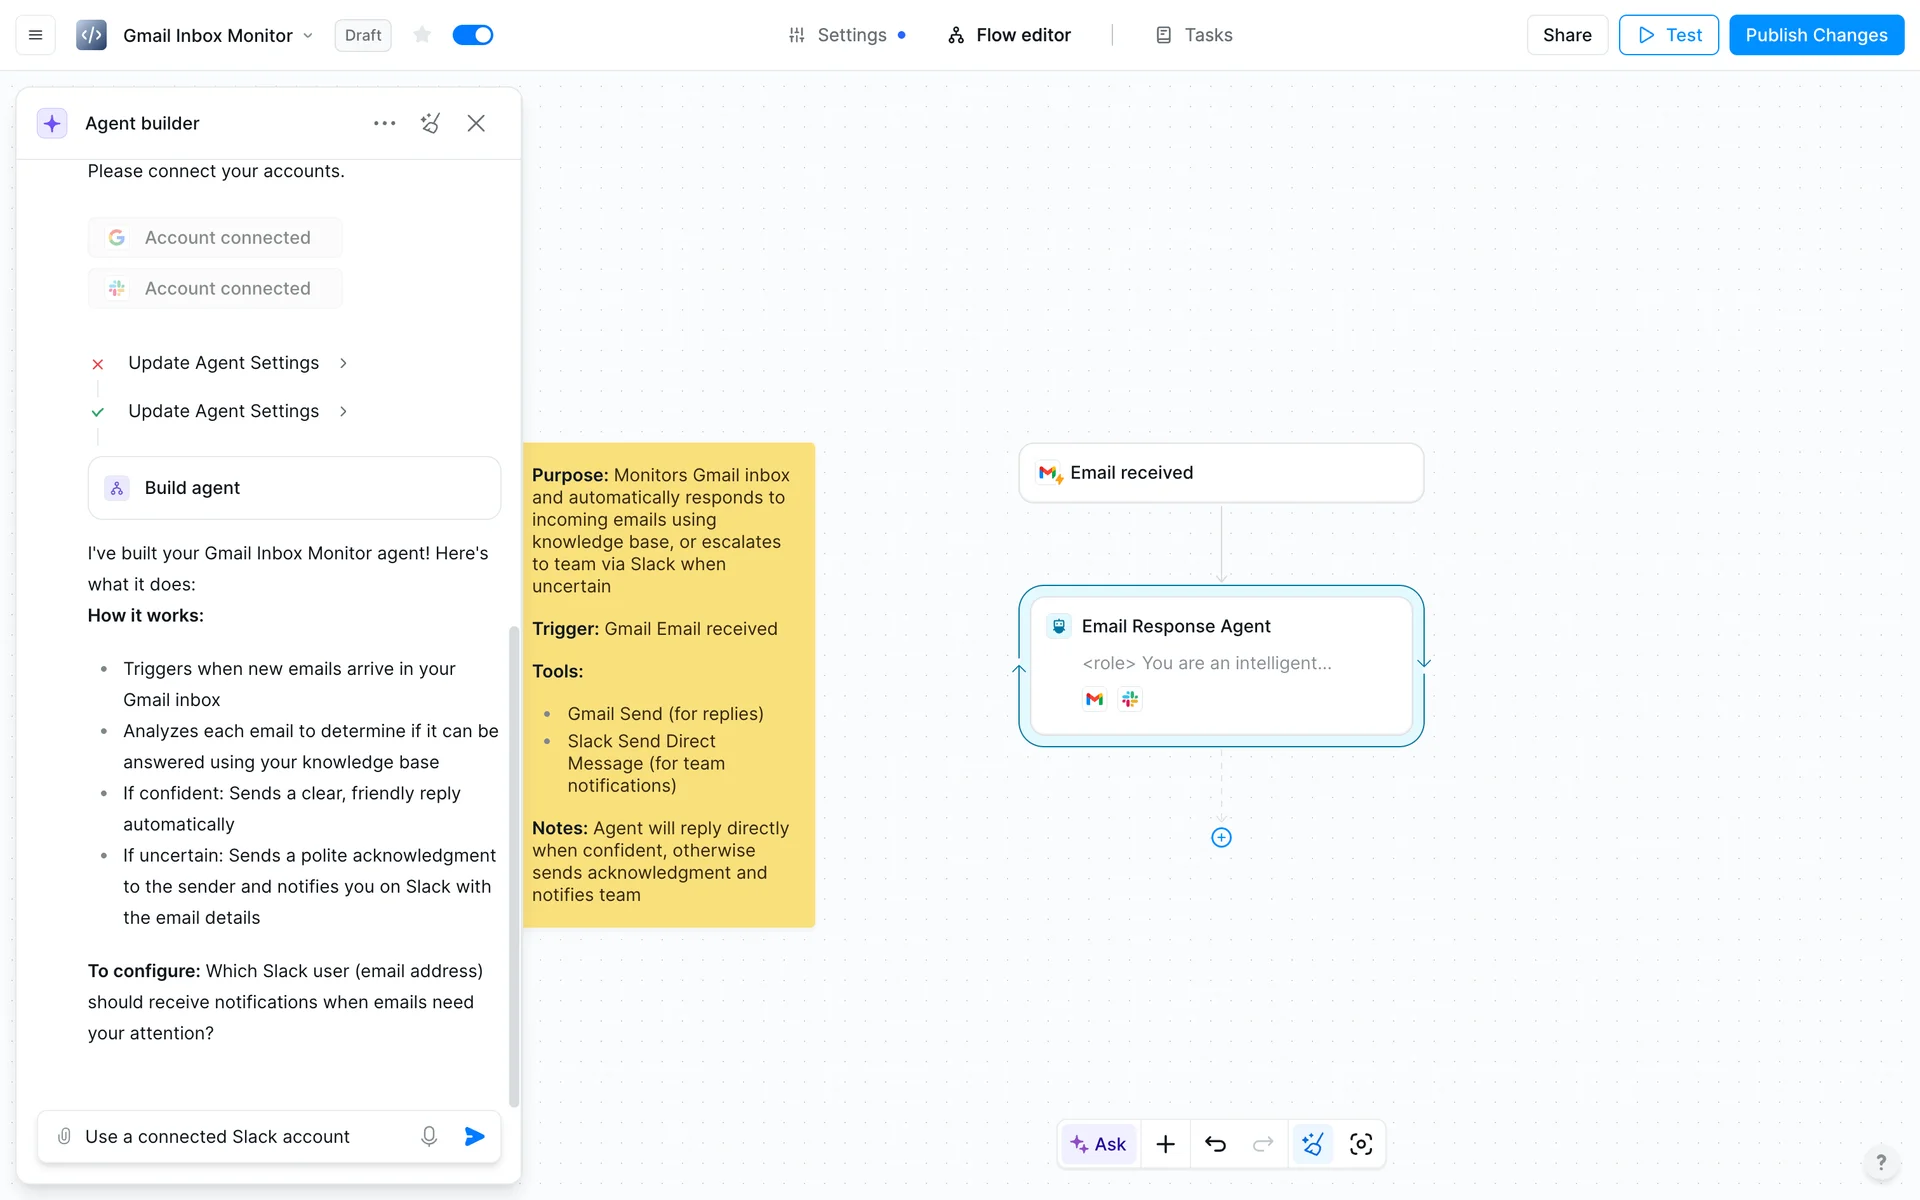Image resolution: width=1920 pixels, height=1200 pixels.
Task: Toggle the highlighted magic wand toolbar button
Action: (x=1312, y=1144)
